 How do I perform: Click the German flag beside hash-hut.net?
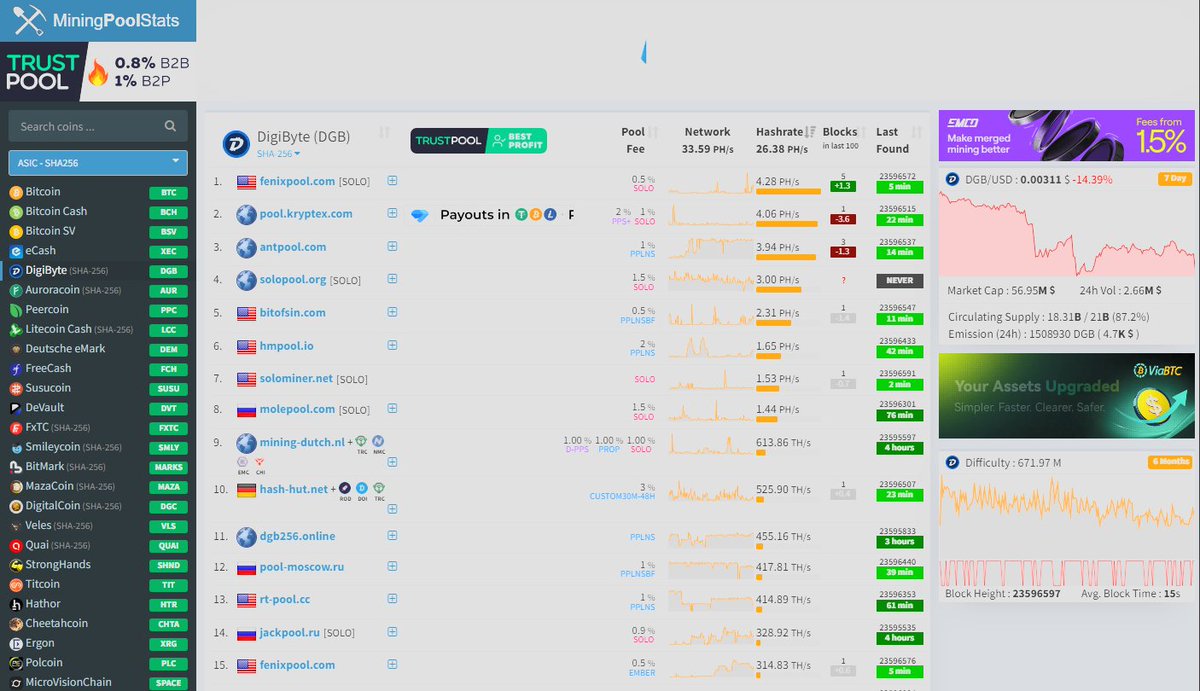point(246,490)
